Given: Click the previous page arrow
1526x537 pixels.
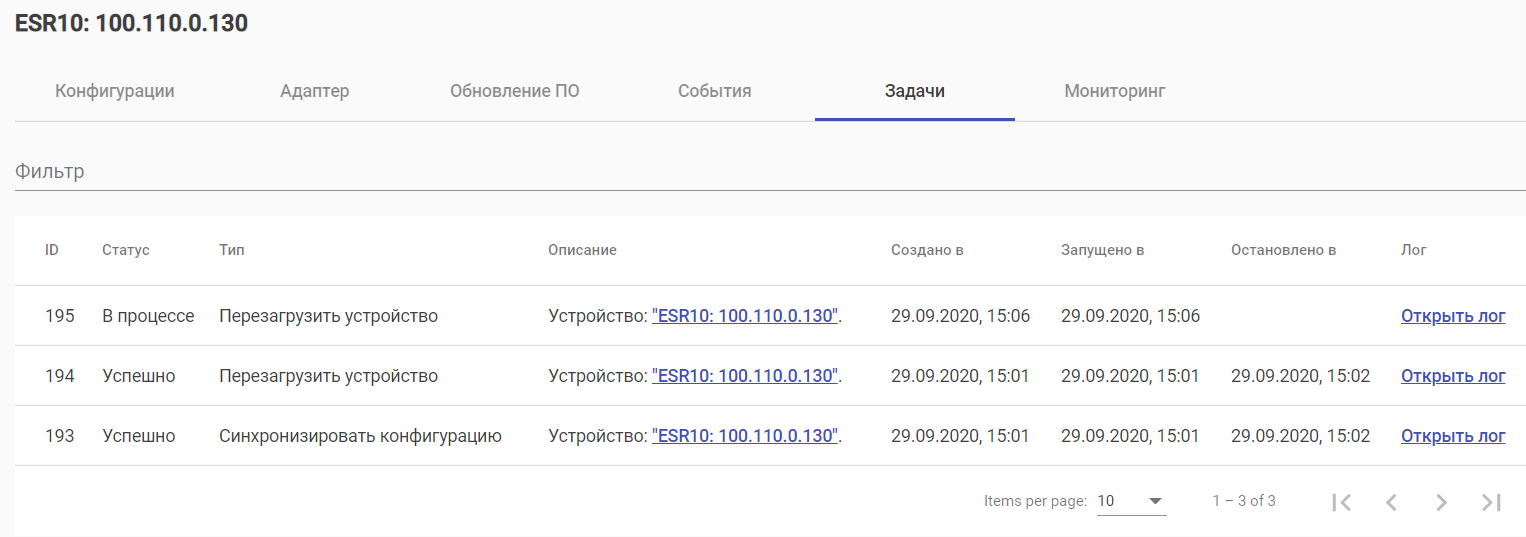Looking at the screenshot, I should point(1391,502).
